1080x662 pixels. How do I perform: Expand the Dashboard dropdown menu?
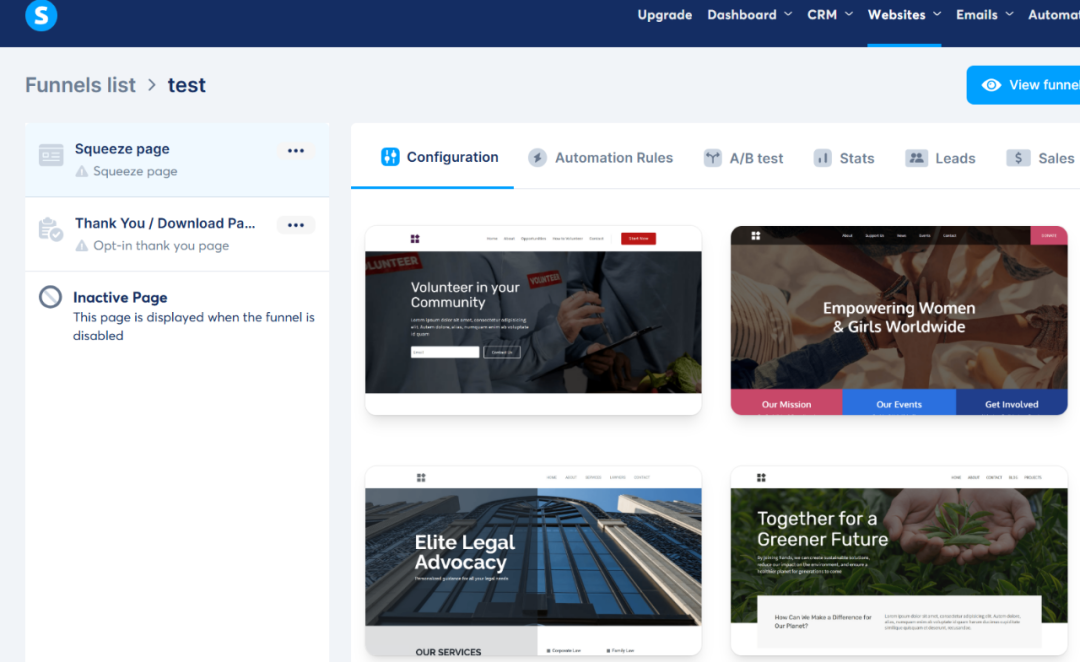pos(750,15)
